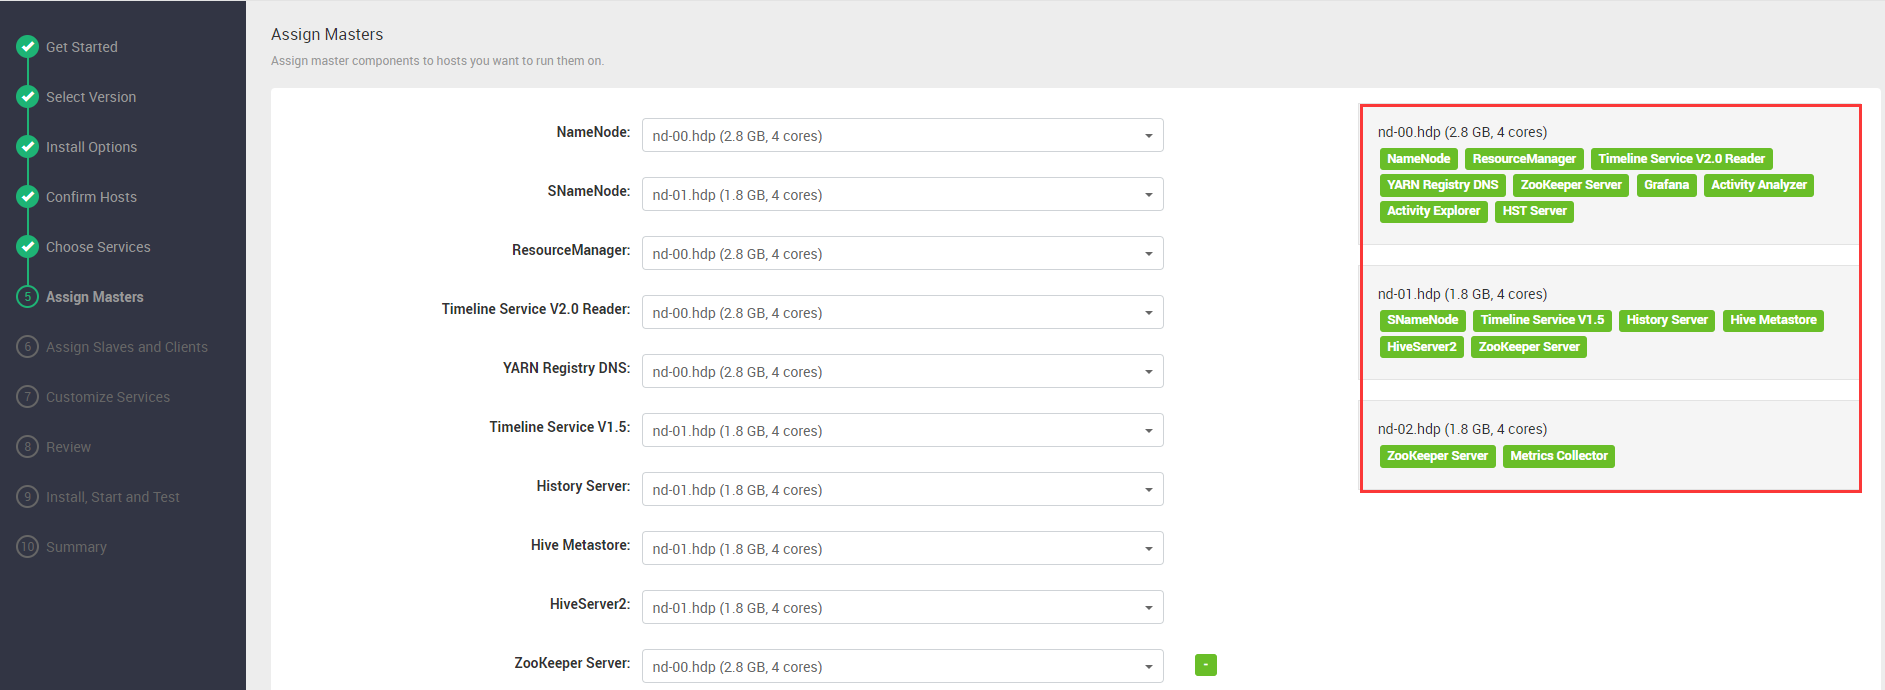Screen dimensions: 1885x690
Task: Click the NameNode tag under nd-00.hdp
Action: (1418, 159)
